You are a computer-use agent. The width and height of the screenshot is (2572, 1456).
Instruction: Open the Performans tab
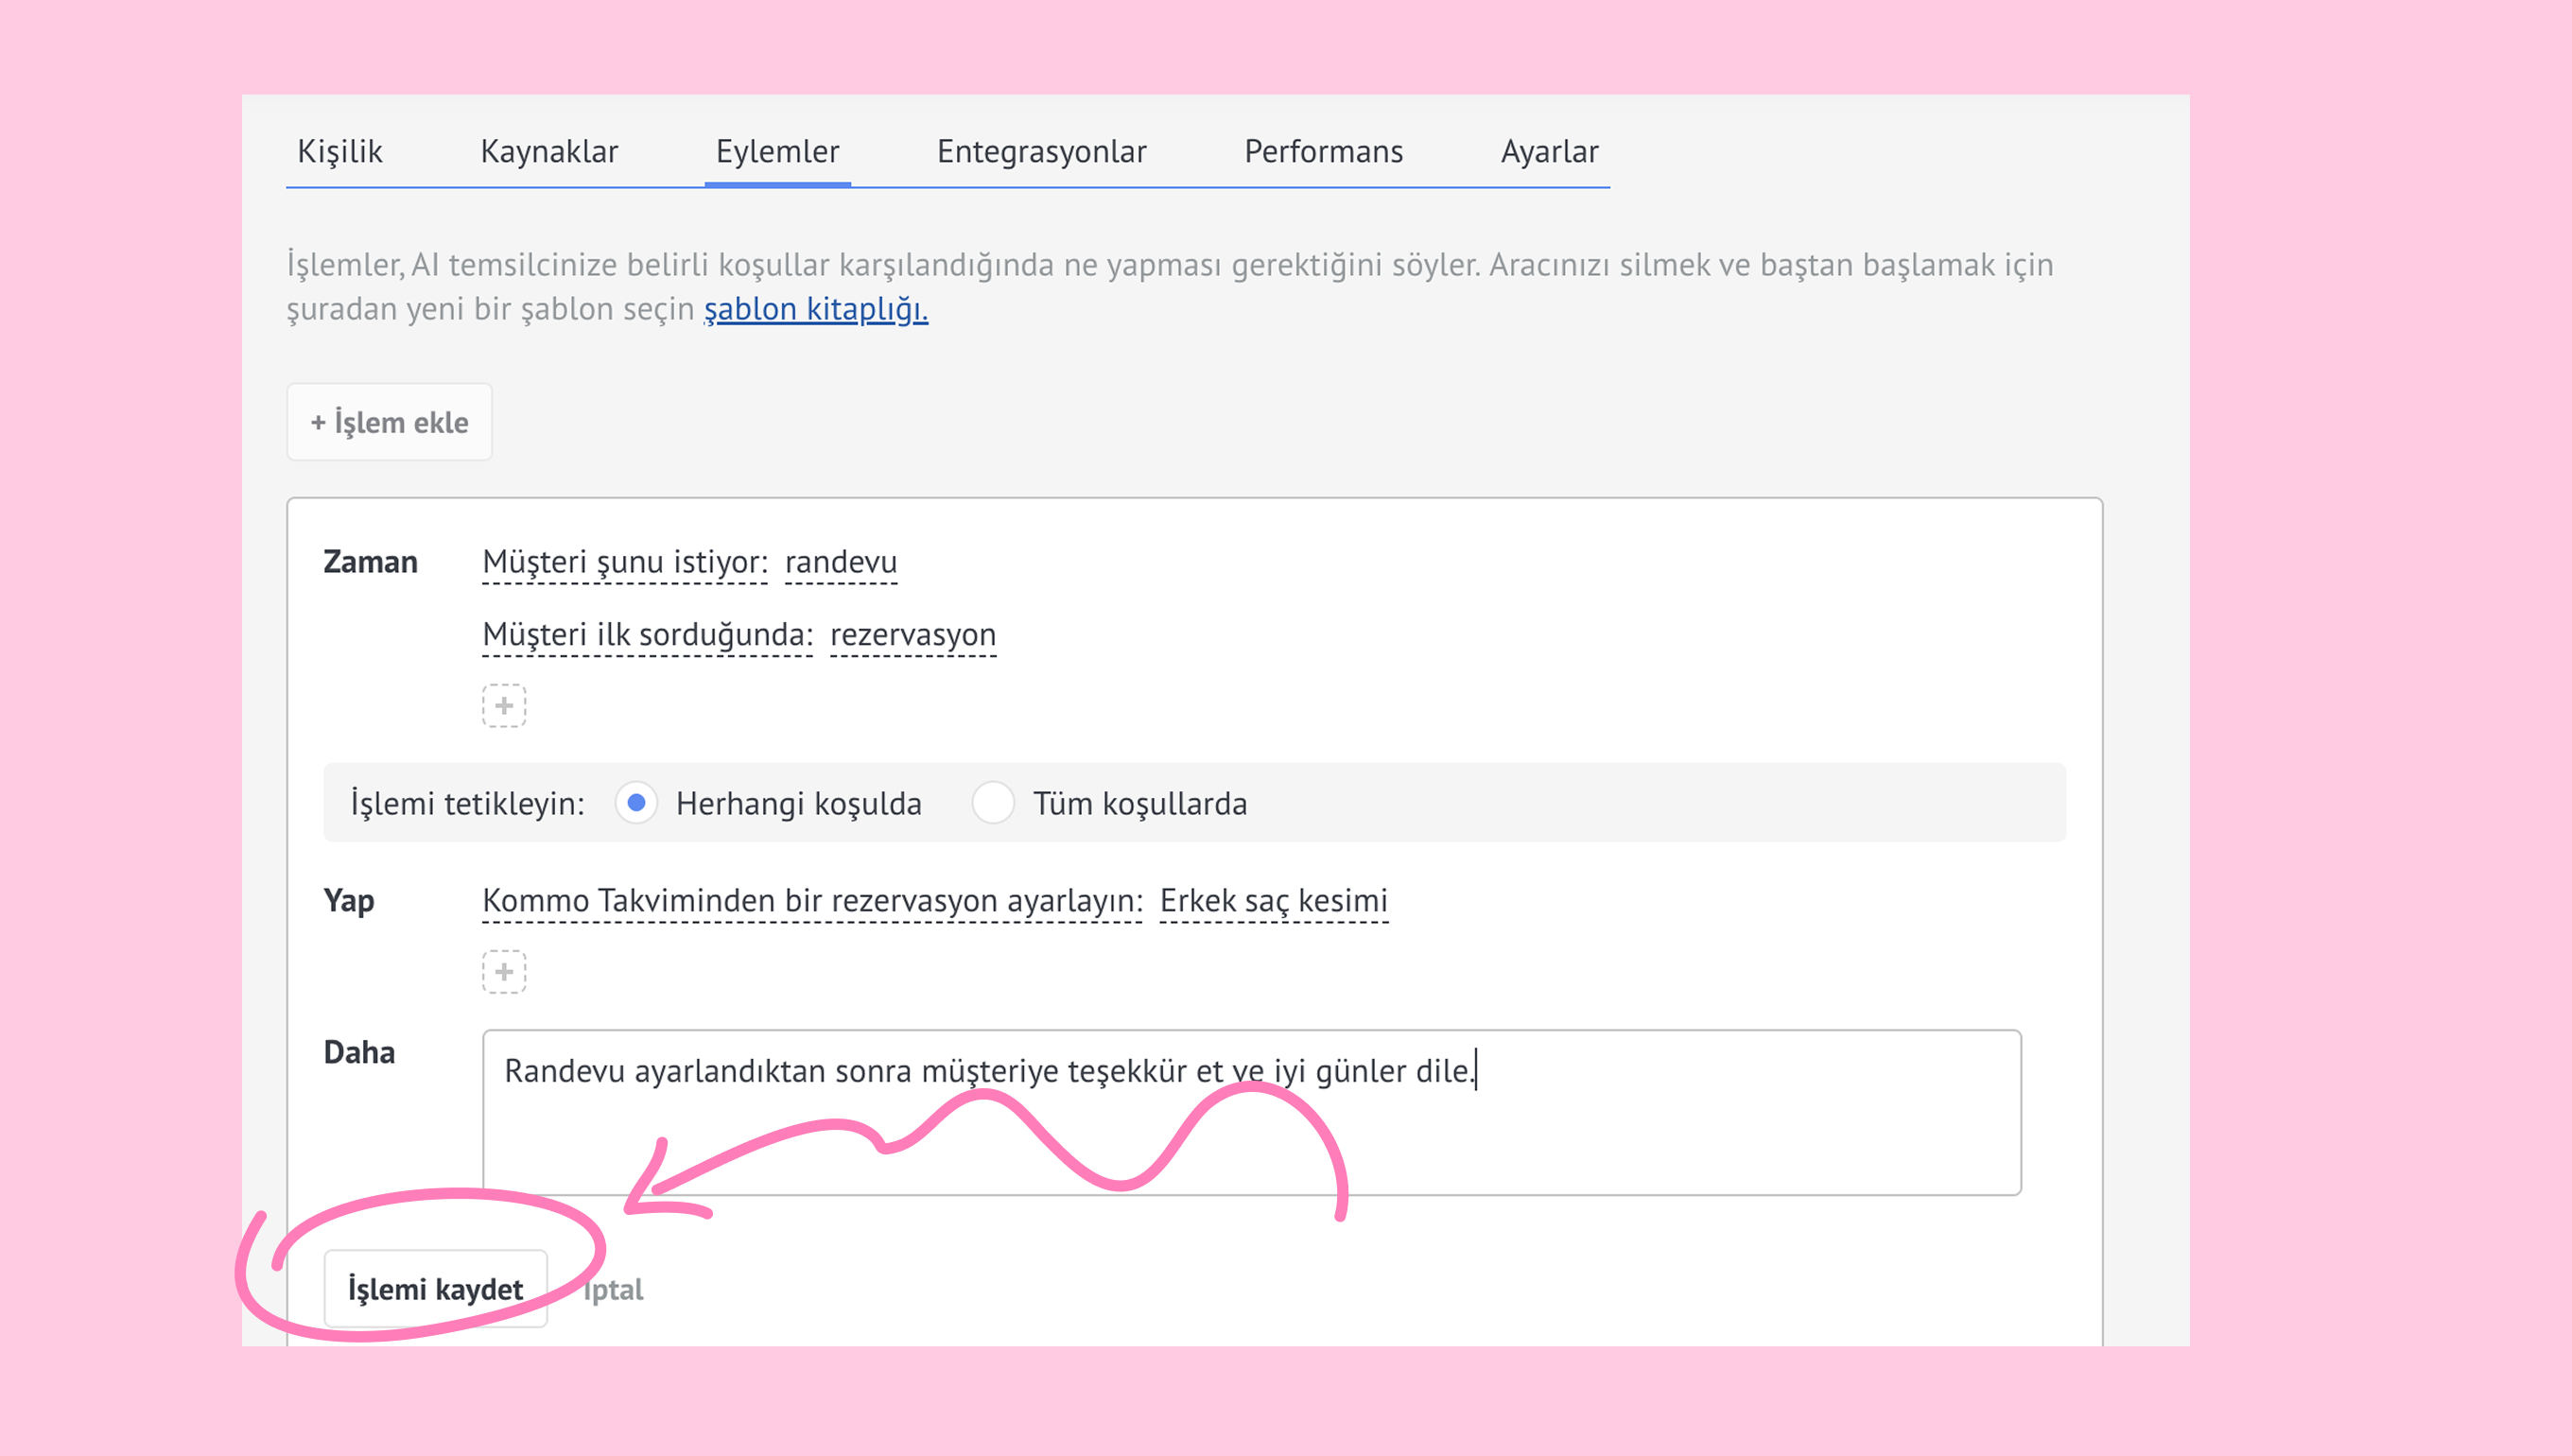tap(1323, 151)
